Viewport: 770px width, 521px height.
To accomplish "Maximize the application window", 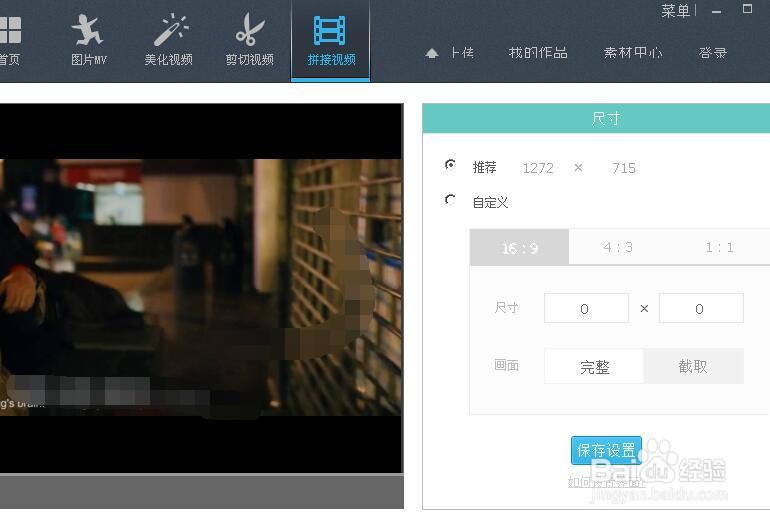I will [x=747, y=9].
